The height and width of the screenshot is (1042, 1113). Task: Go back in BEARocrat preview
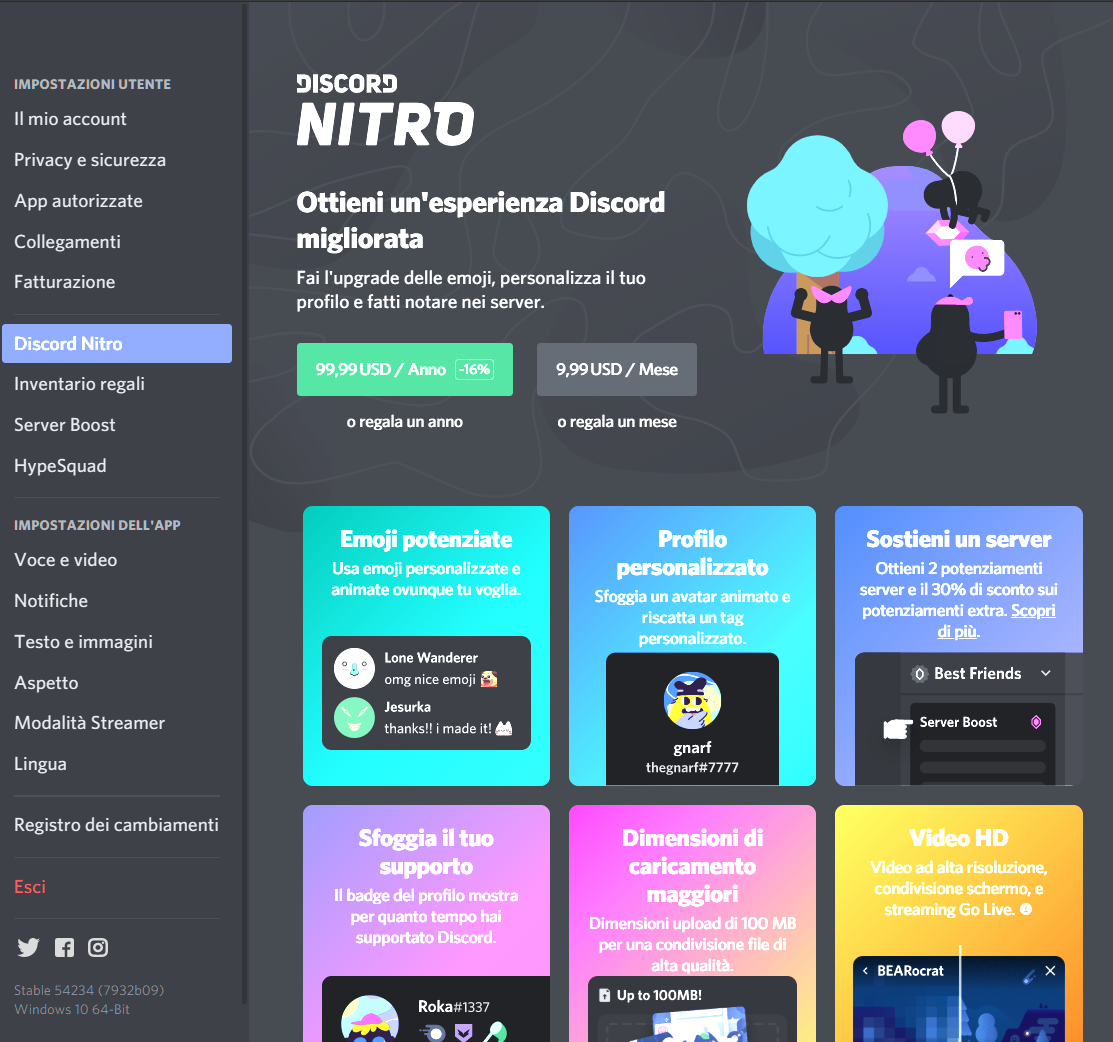[x=865, y=971]
